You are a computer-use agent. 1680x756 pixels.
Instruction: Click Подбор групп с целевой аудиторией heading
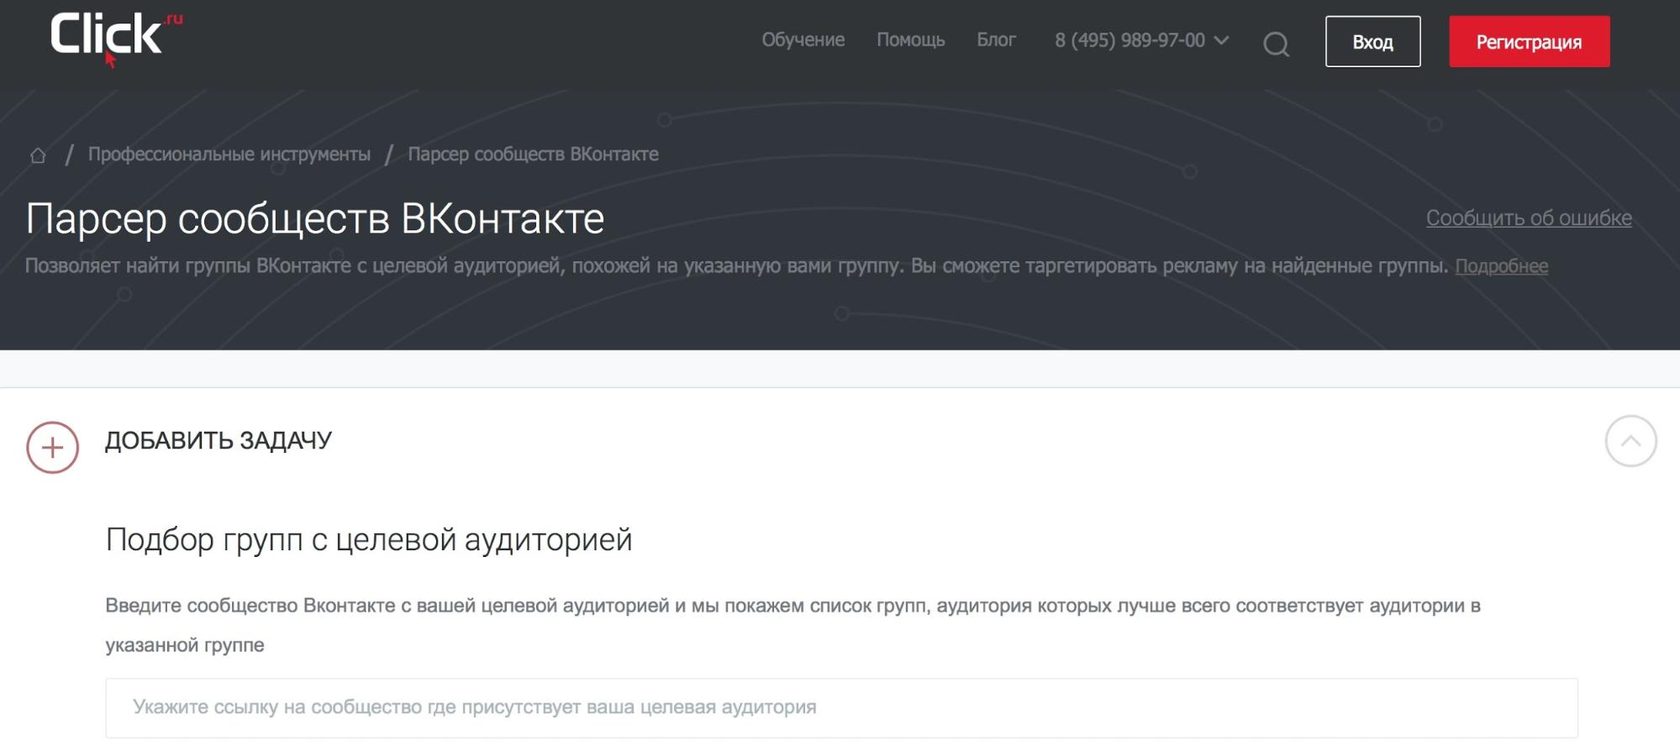369,540
